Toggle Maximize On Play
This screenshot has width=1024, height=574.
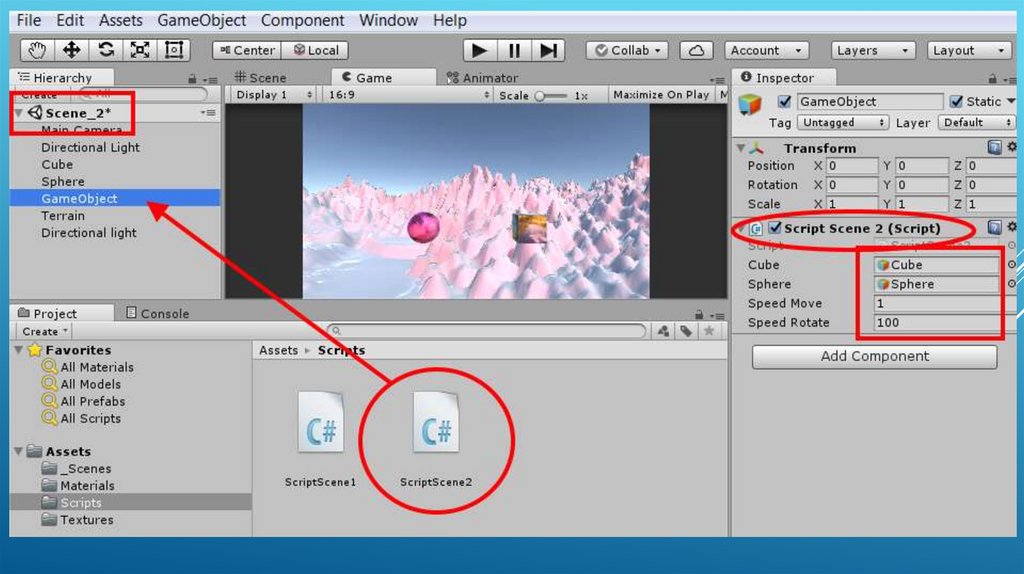point(661,95)
